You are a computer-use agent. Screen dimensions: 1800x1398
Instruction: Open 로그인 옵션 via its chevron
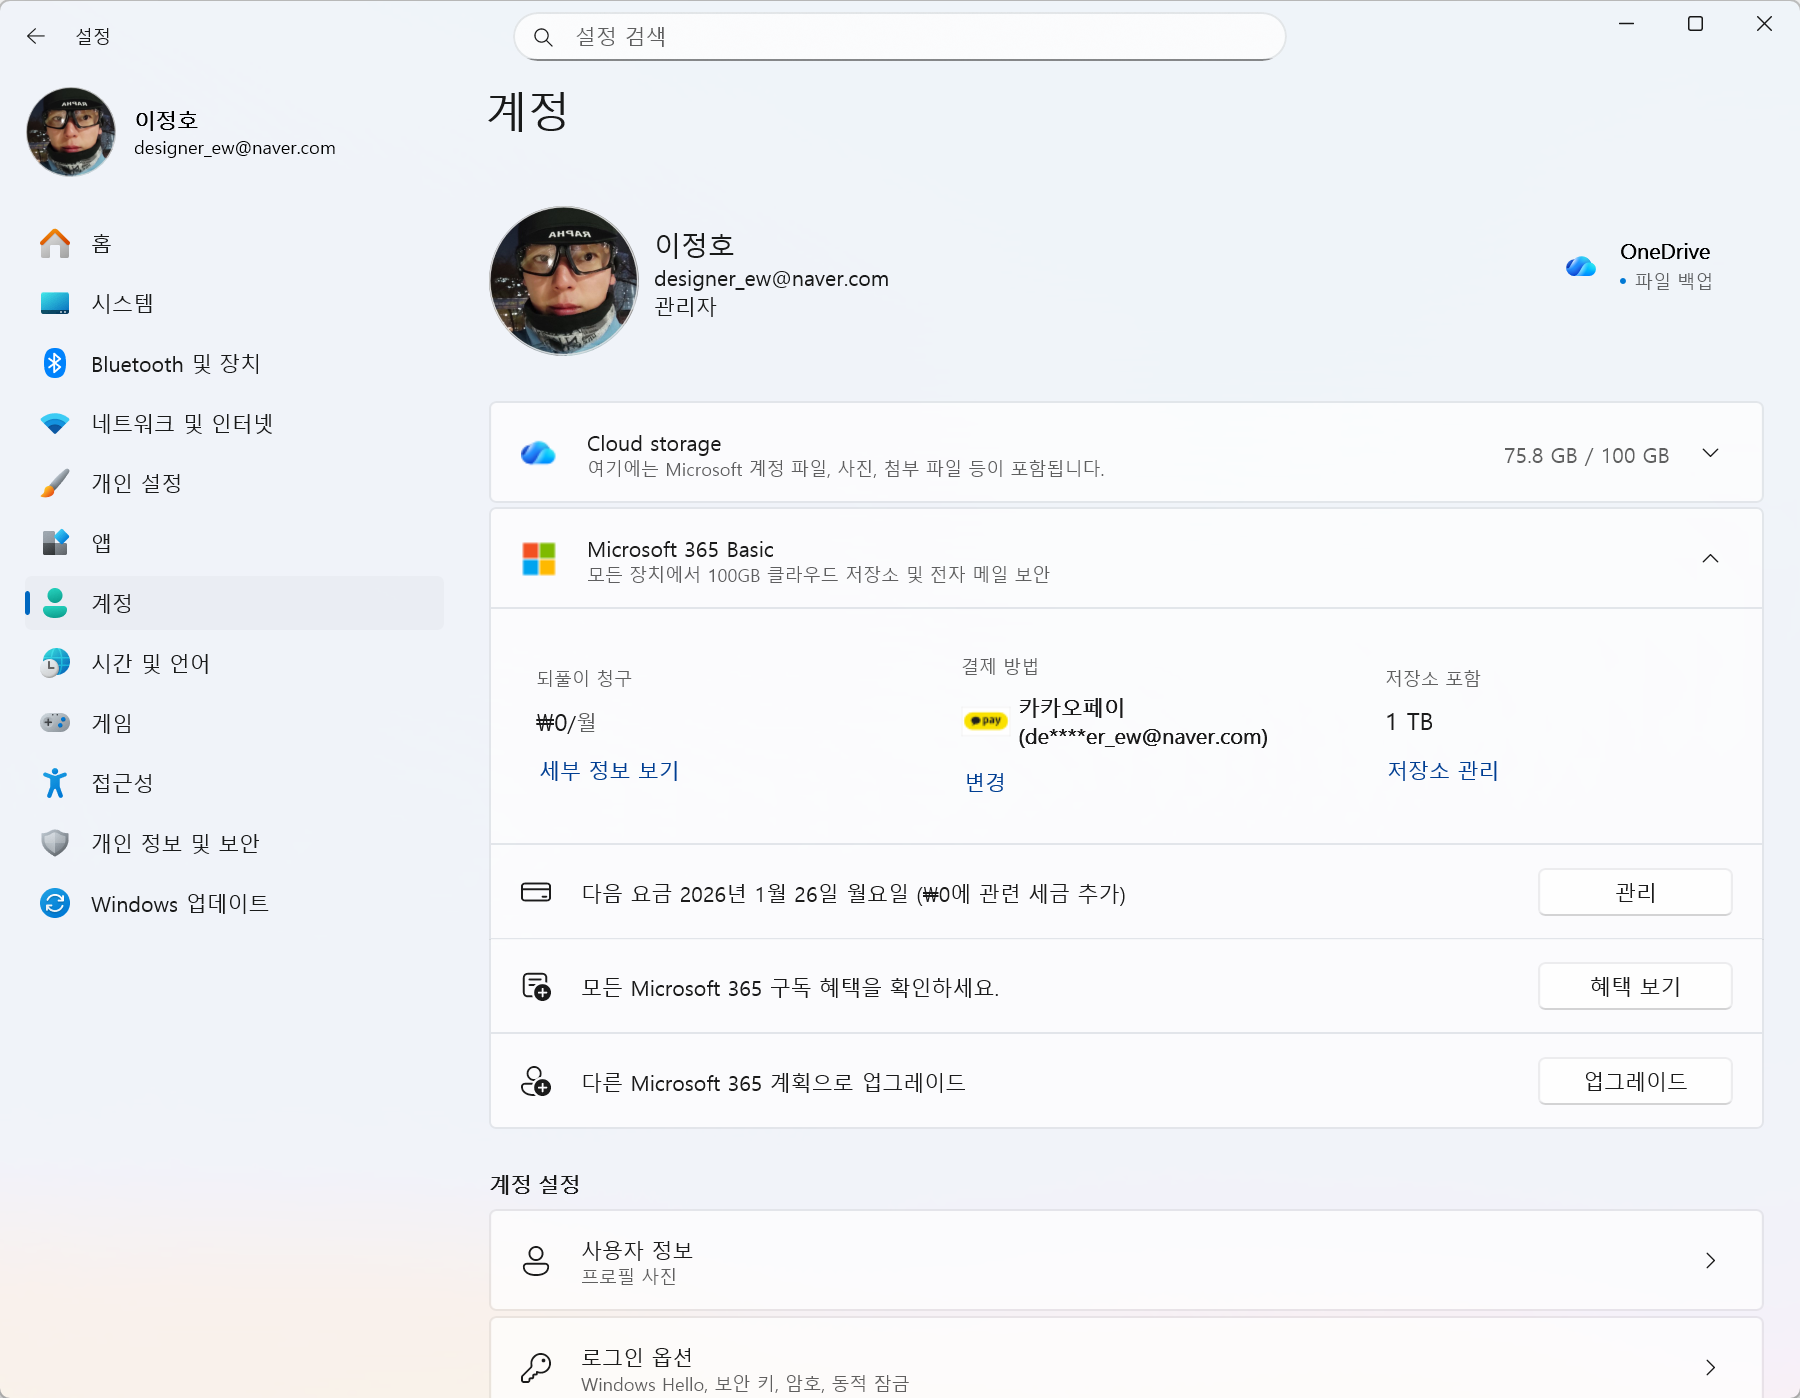coord(1711,1367)
